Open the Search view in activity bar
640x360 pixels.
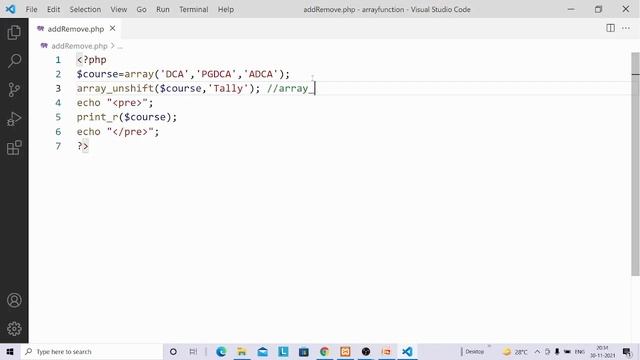pyautogui.click(x=14, y=61)
